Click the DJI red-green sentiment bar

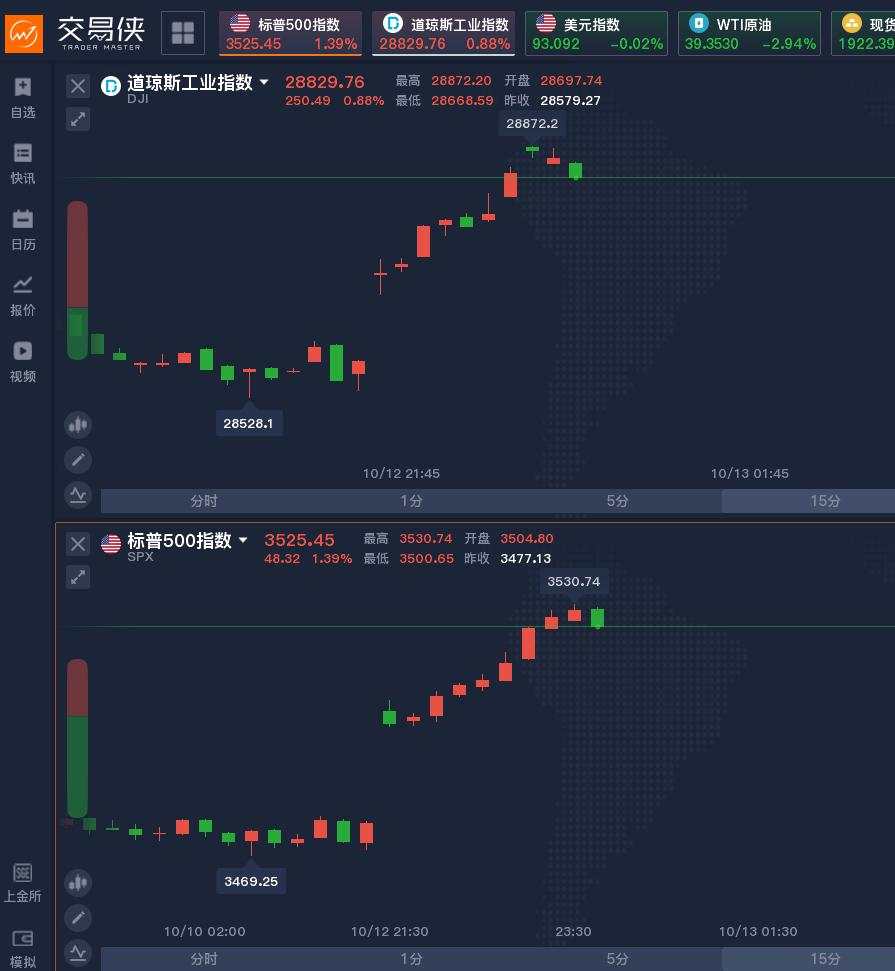point(77,280)
